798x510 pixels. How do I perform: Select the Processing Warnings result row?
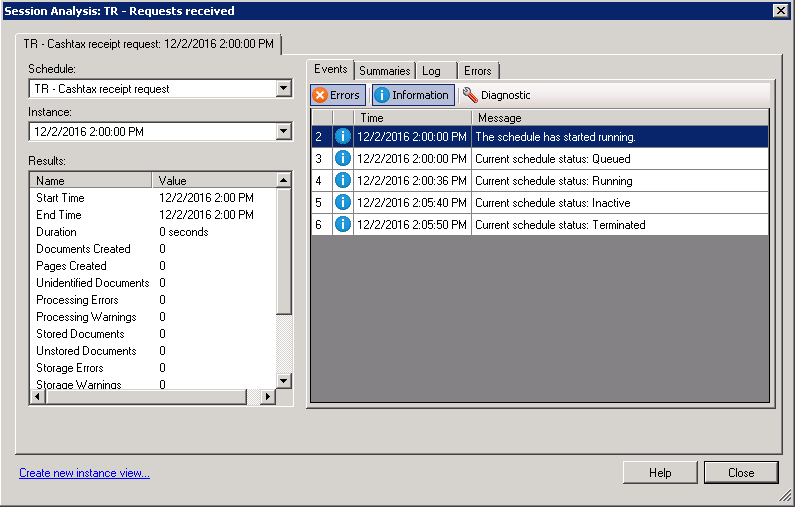154,317
